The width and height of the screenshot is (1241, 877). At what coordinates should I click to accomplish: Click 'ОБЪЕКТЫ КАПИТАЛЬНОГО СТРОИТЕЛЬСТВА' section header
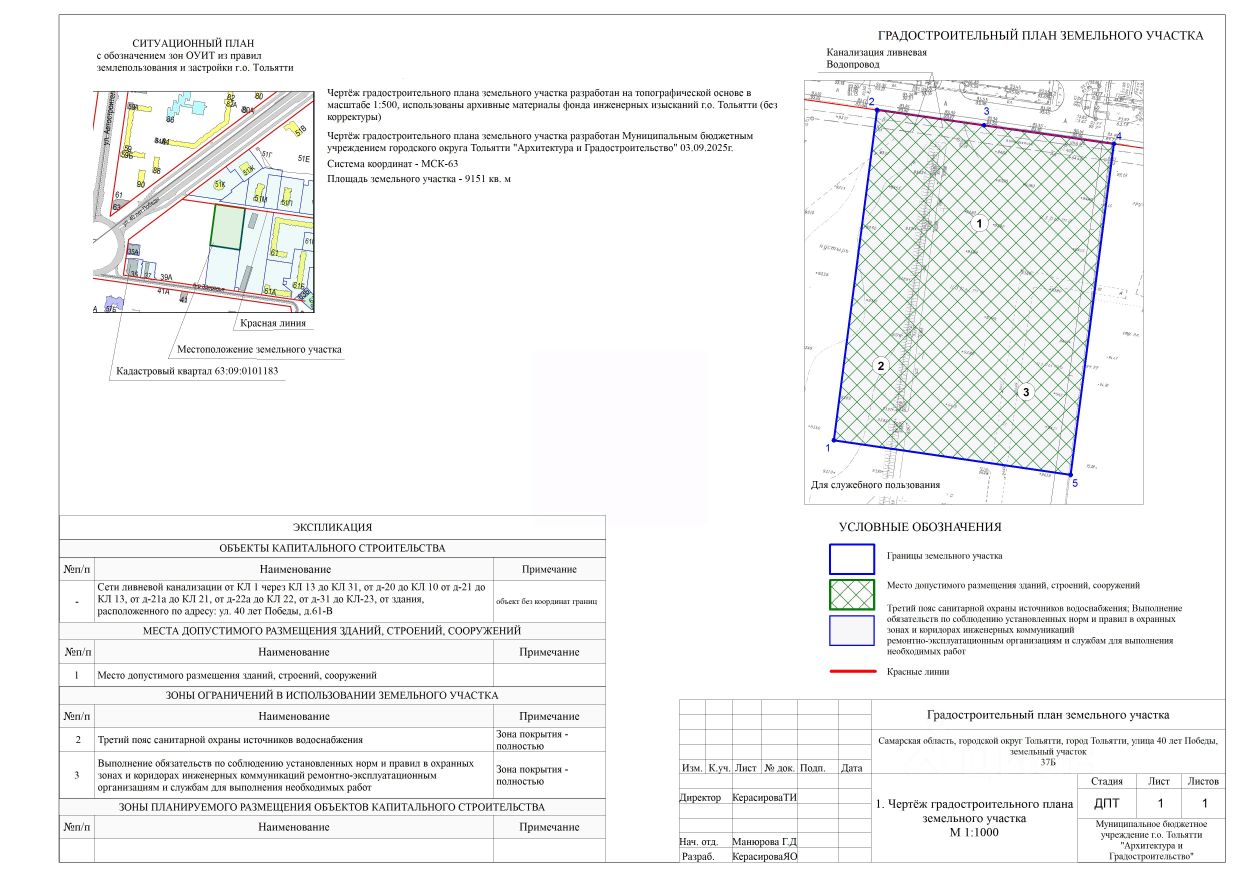(333, 548)
